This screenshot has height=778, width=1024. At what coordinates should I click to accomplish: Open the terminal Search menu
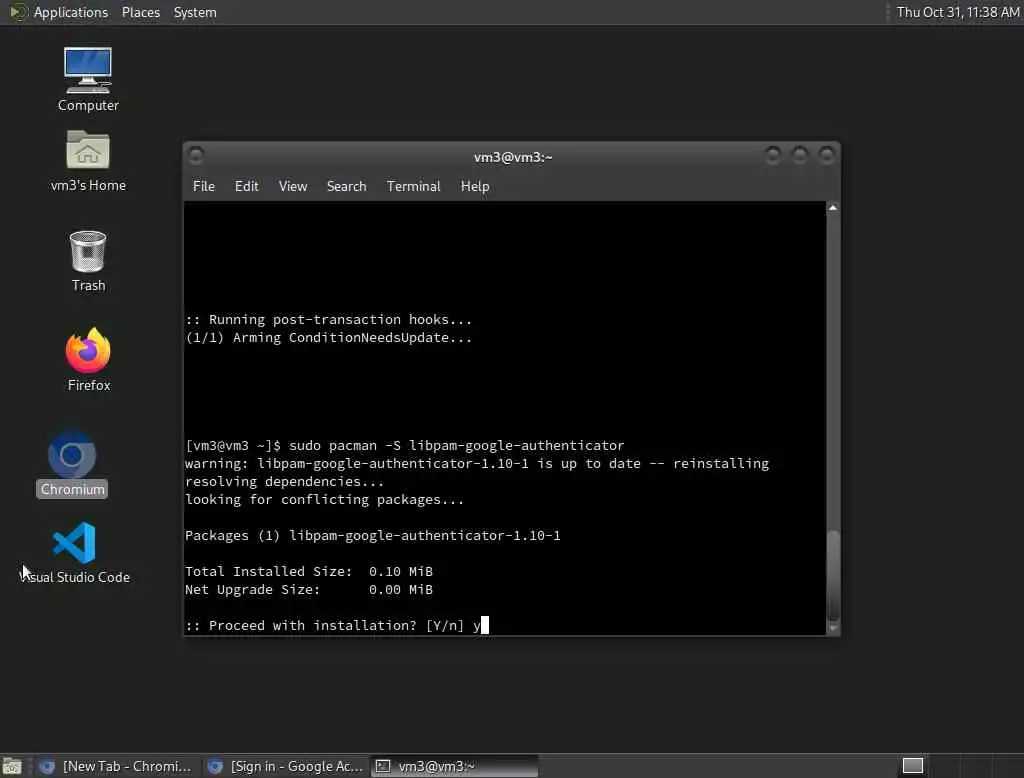pos(346,186)
